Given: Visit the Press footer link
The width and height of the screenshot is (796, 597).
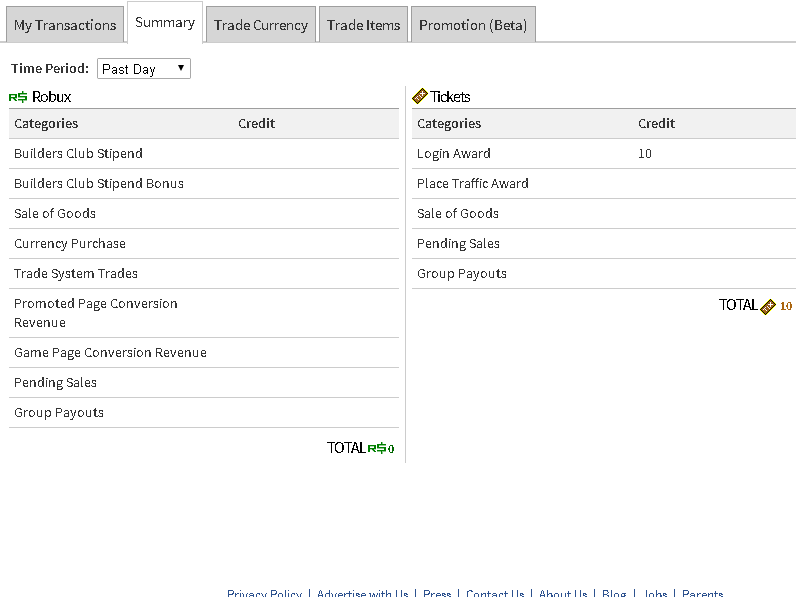Looking at the screenshot, I should (x=437, y=593).
